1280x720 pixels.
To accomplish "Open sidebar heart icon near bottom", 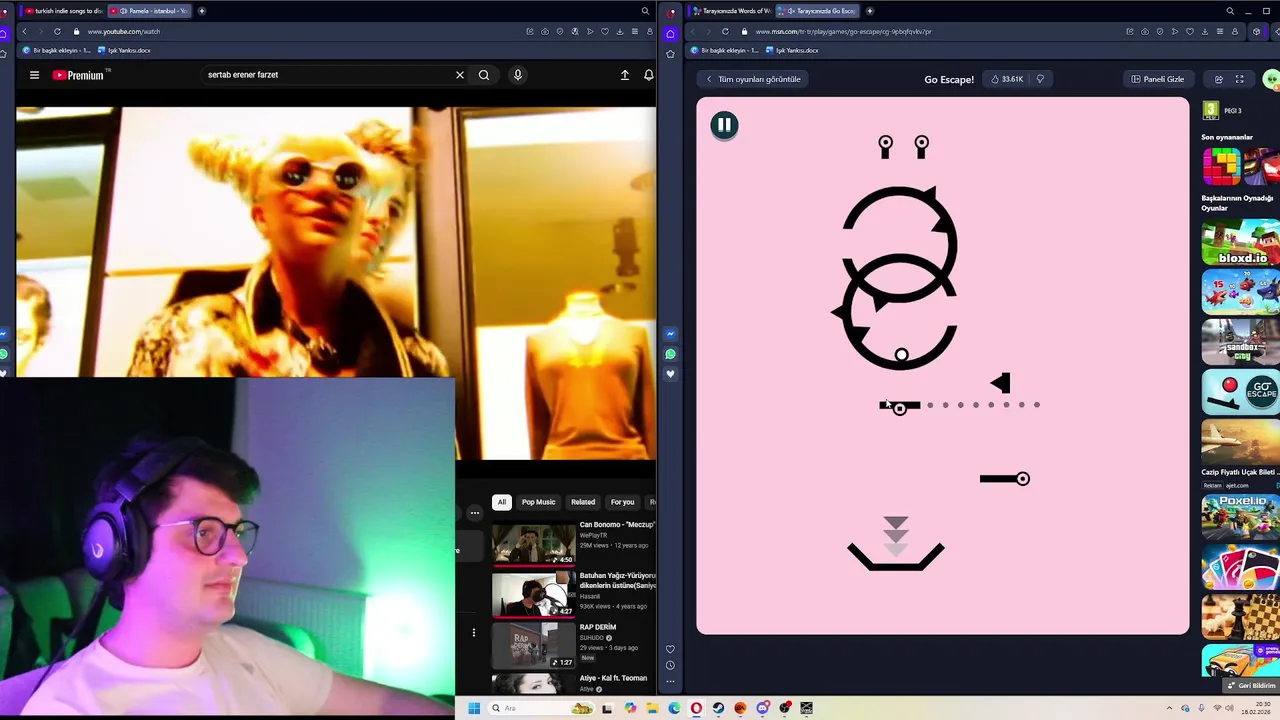I will coord(670,649).
